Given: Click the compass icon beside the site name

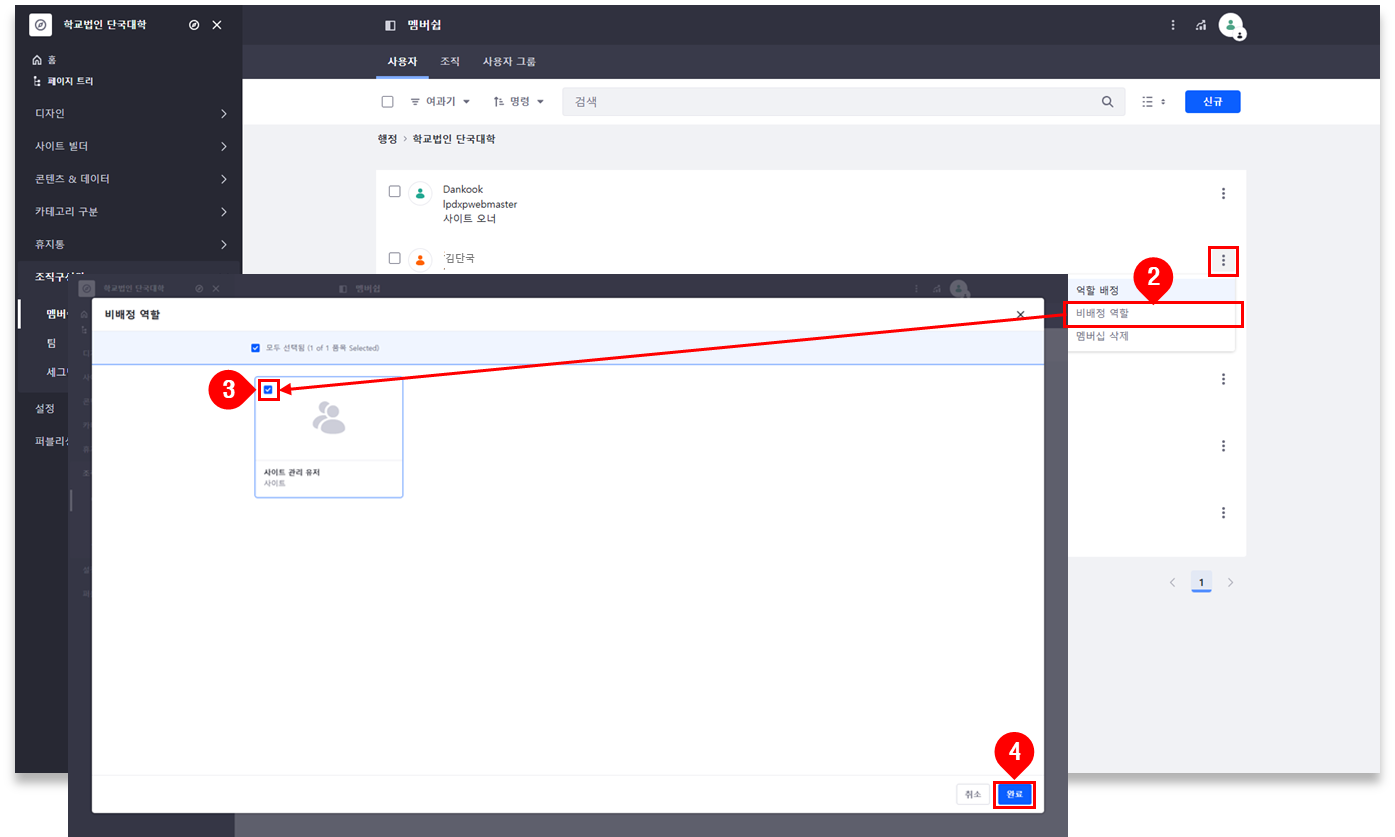Looking at the screenshot, I should pos(193,25).
